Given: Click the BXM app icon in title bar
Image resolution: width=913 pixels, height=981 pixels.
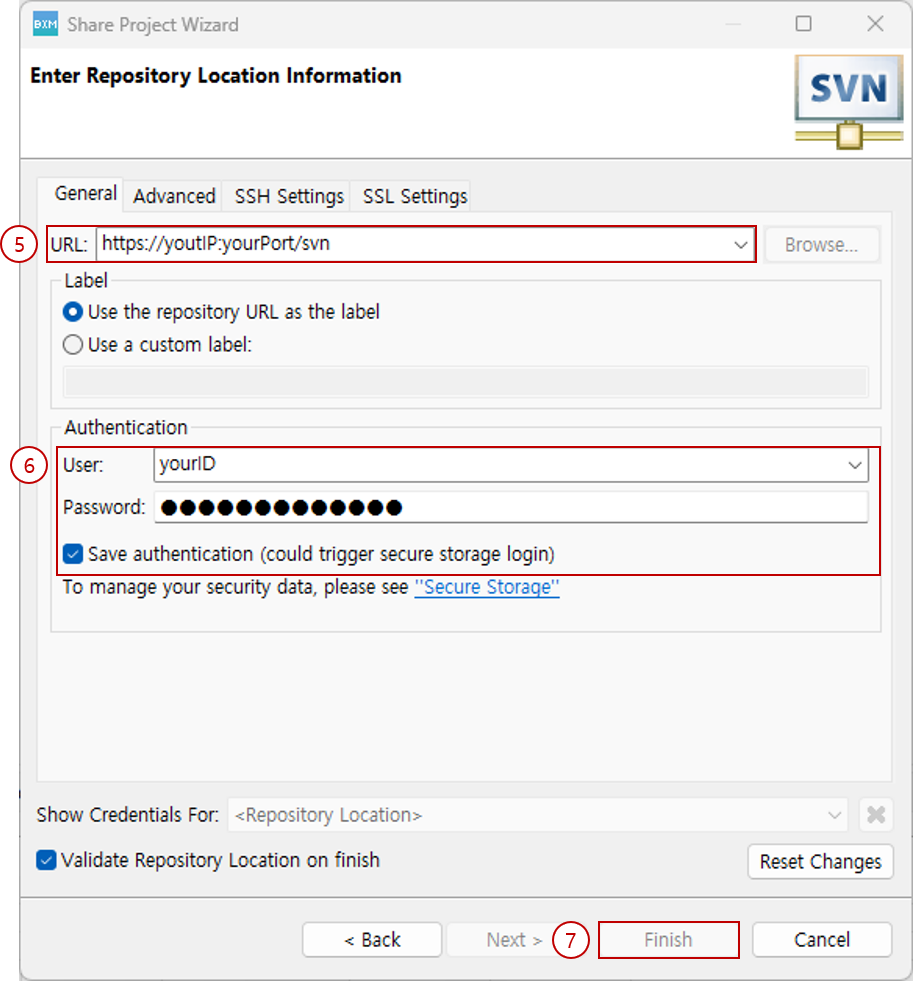Looking at the screenshot, I should (x=46, y=25).
